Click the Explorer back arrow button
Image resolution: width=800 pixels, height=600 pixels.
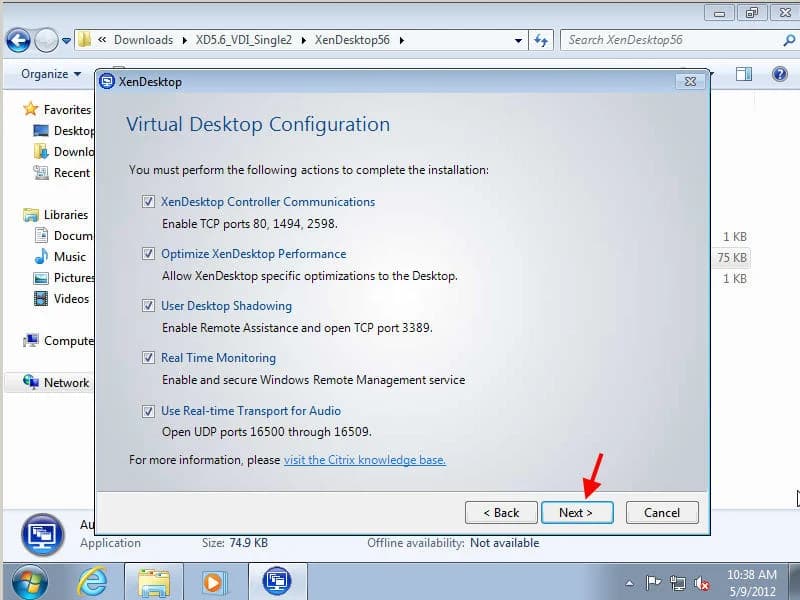click(18, 40)
